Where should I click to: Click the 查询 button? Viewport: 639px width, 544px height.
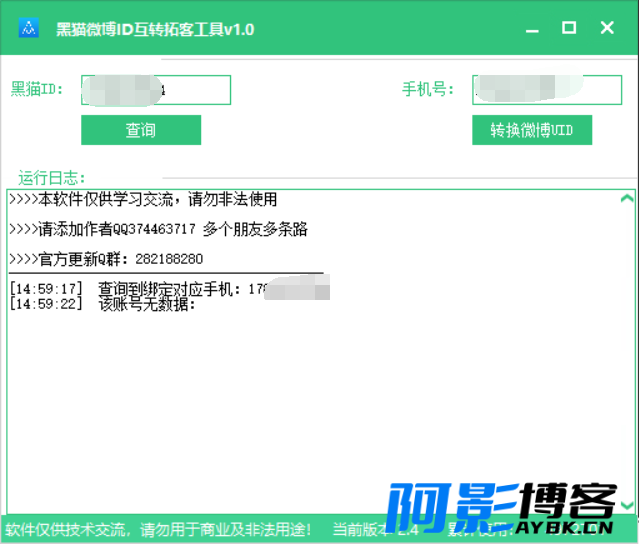(141, 130)
